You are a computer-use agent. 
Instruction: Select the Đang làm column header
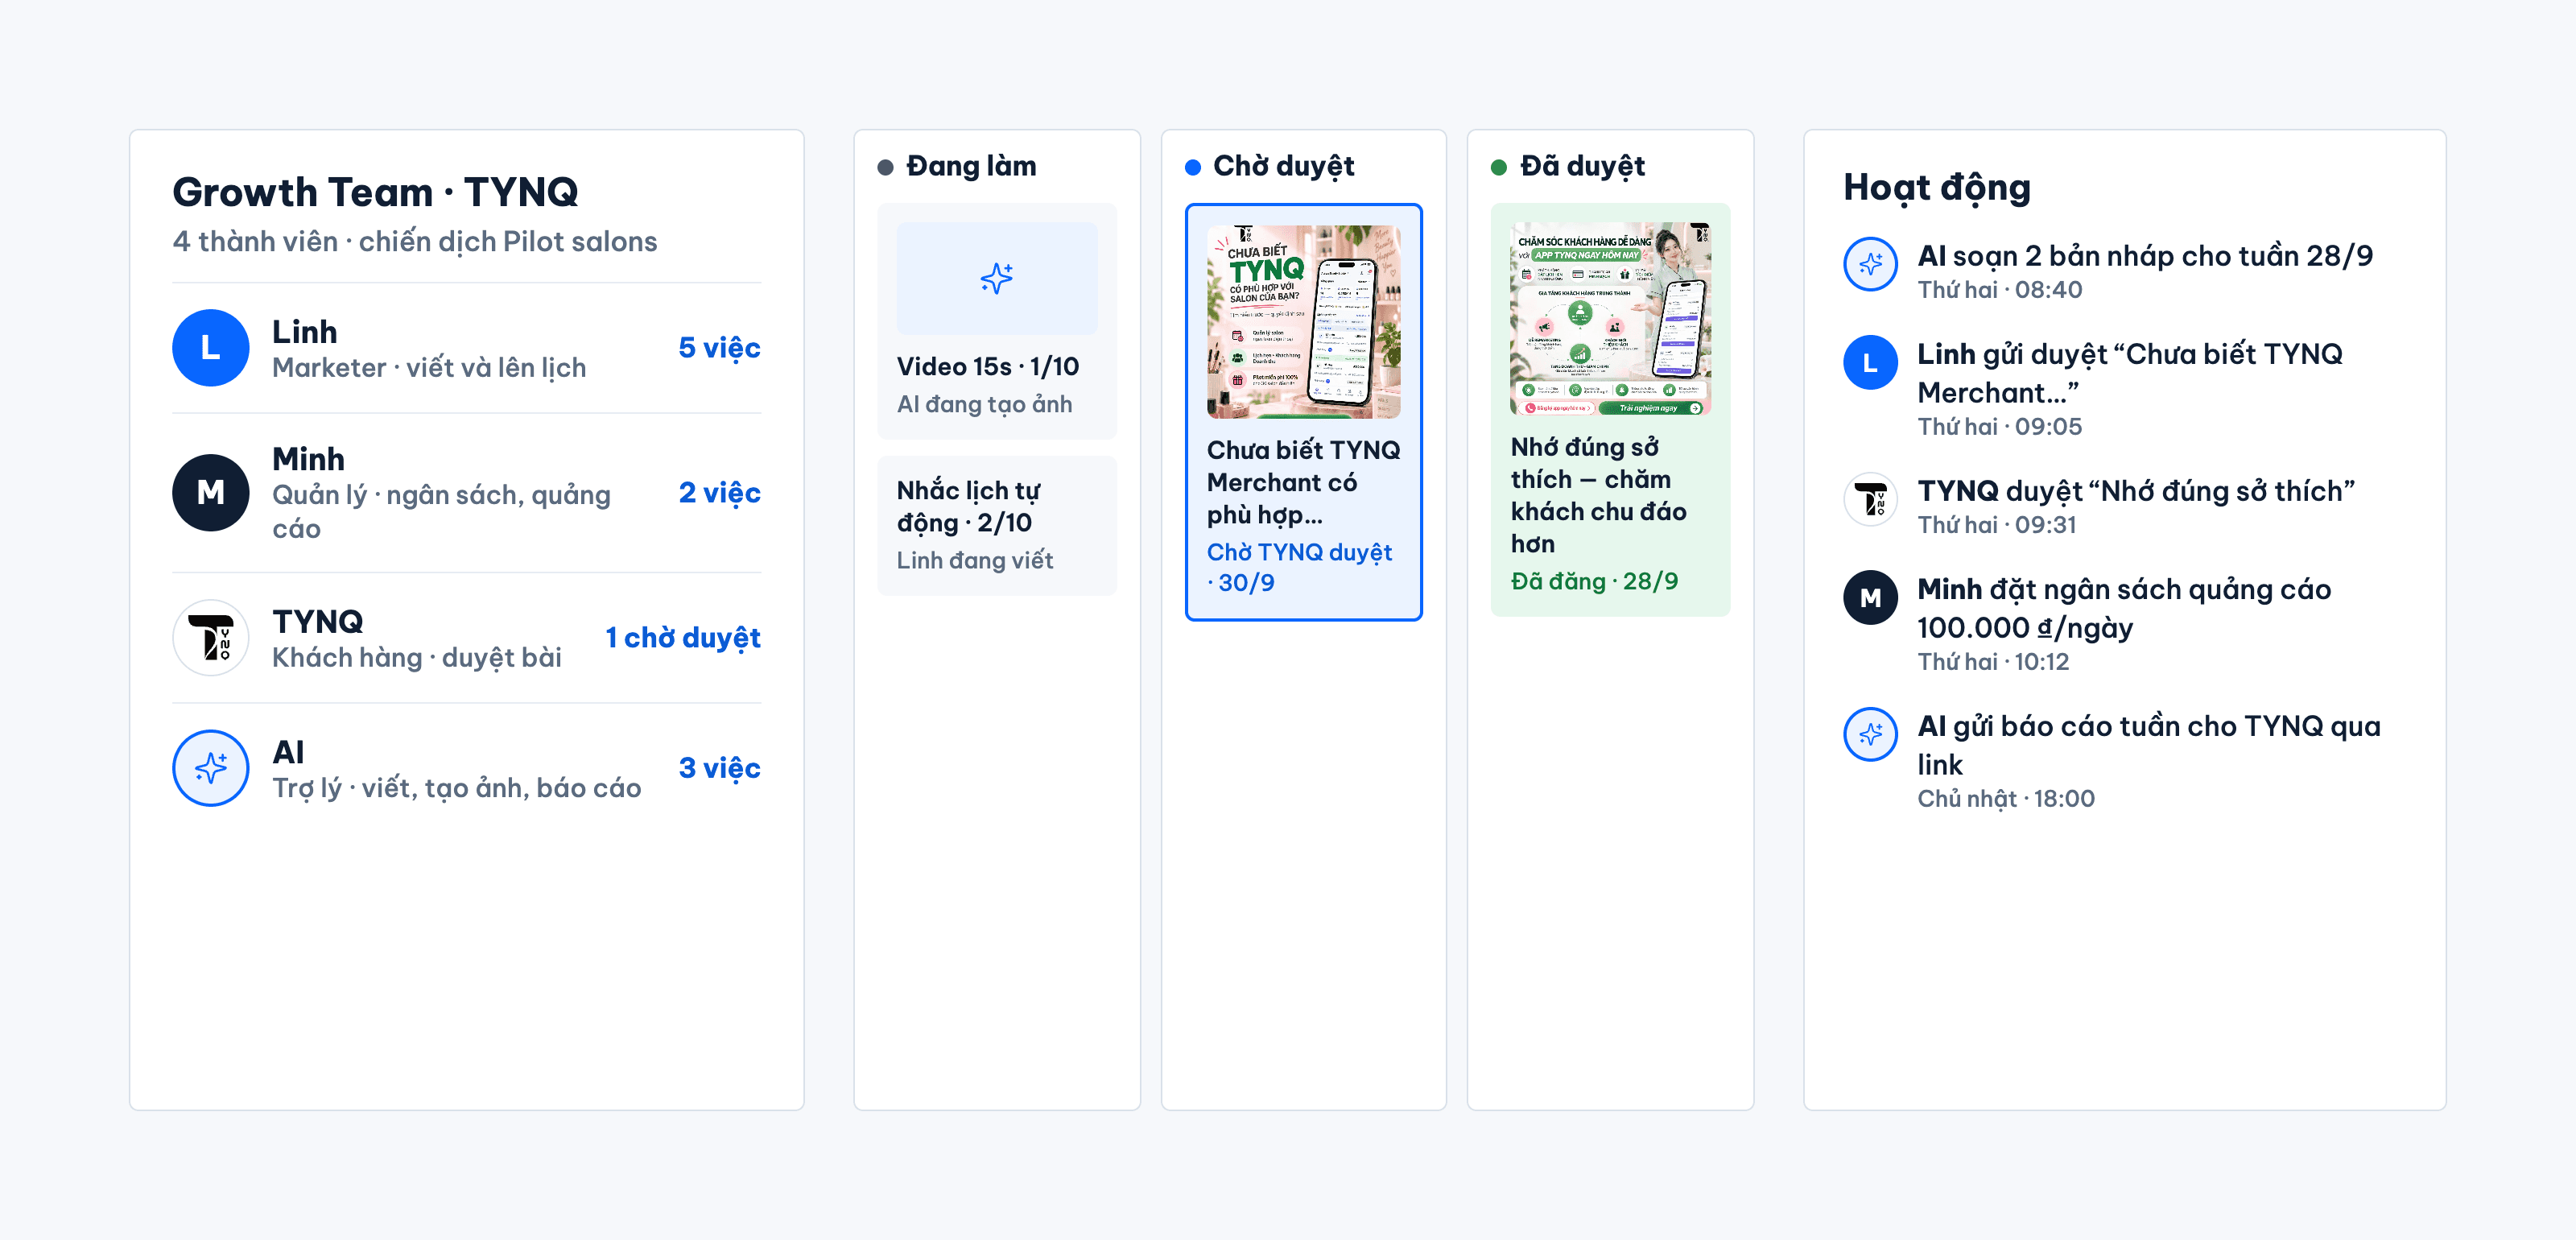point(971,166)
